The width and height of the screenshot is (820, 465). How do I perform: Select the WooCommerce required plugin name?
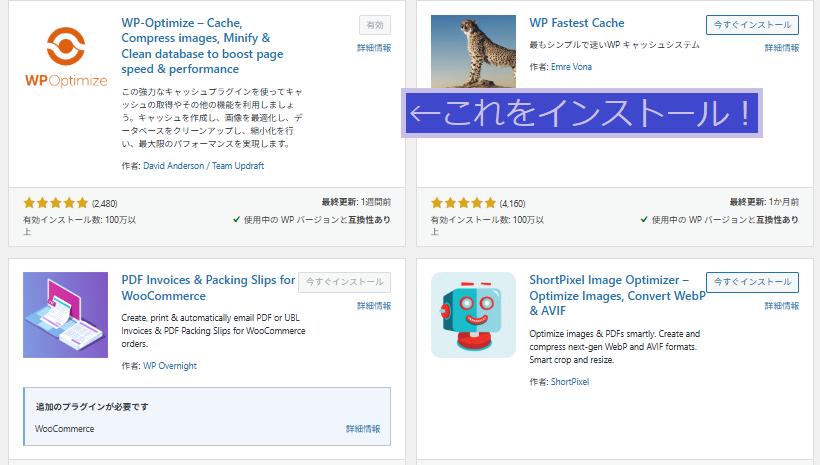pos(65,429)
